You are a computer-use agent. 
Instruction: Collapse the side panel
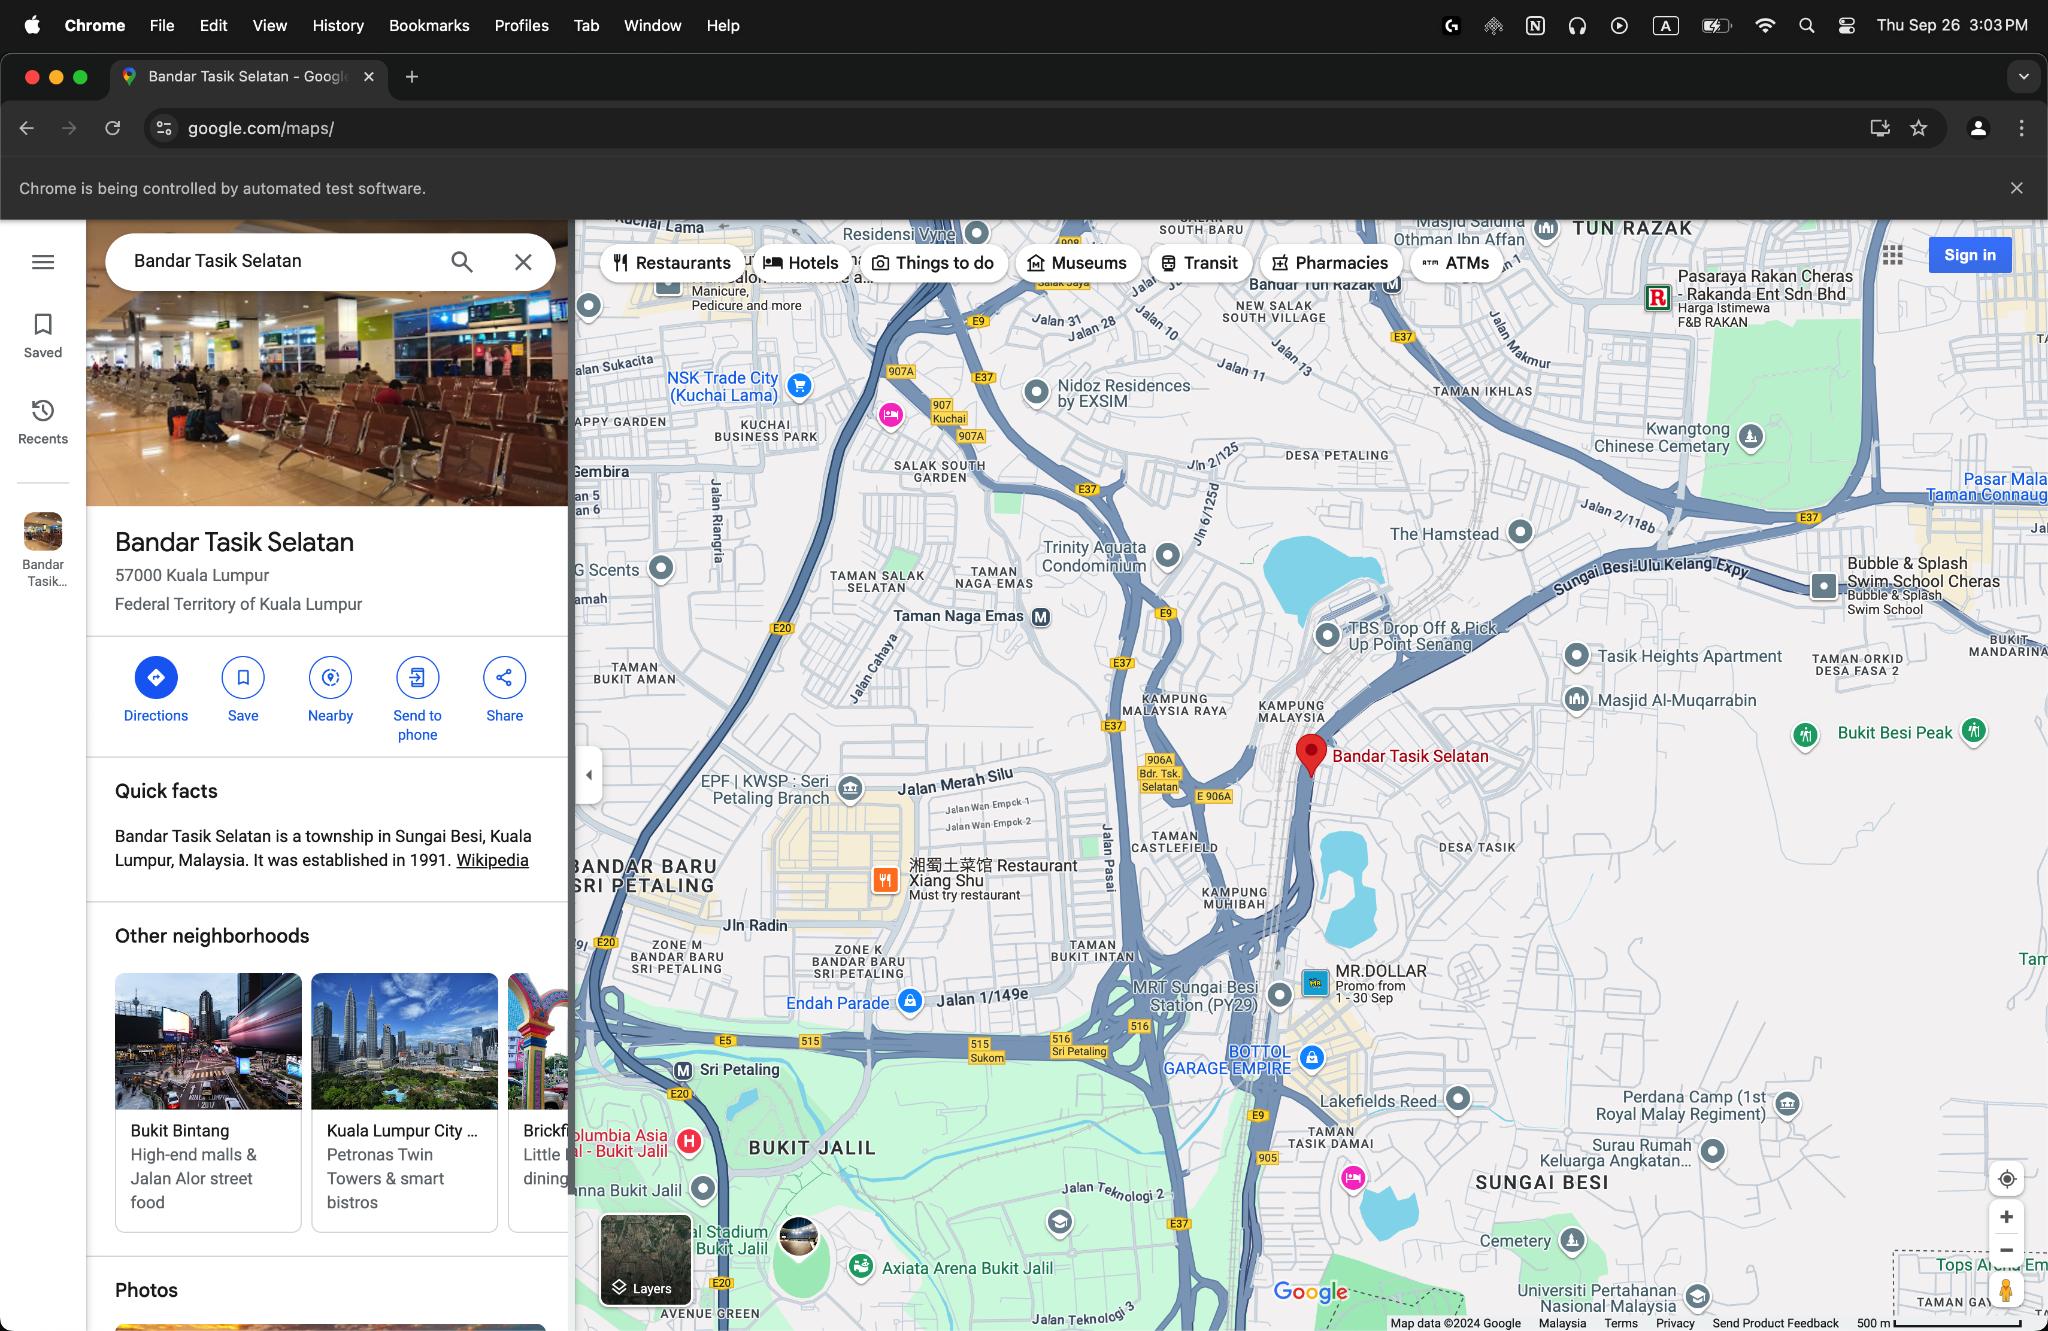tap(589, 775)
